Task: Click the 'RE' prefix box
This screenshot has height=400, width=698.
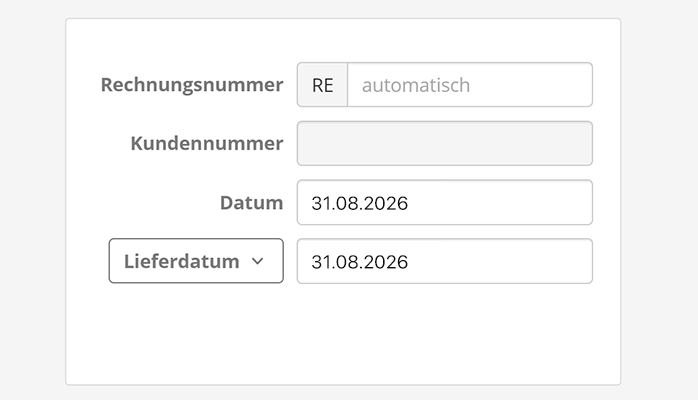Action: pyautogui.click(x=322, y=85)
